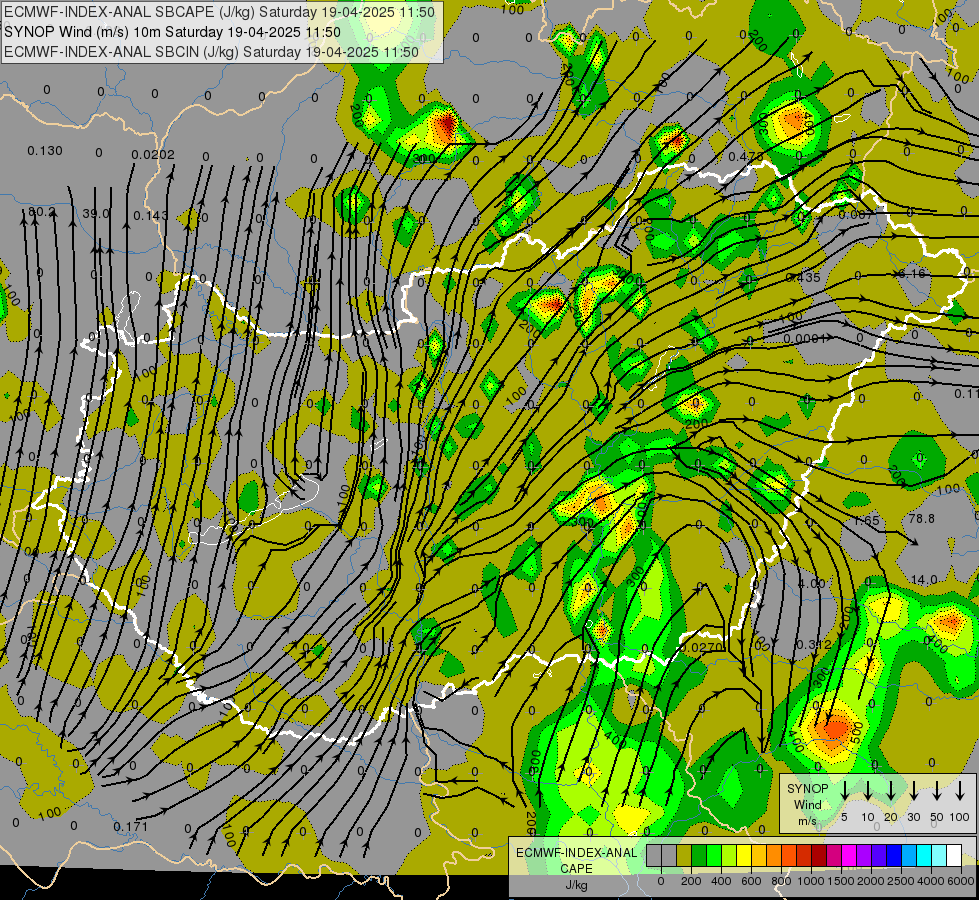Click the SBCAPE title line in the header
Viewport: 979px width, 900px height.
[x=221, y=12]
